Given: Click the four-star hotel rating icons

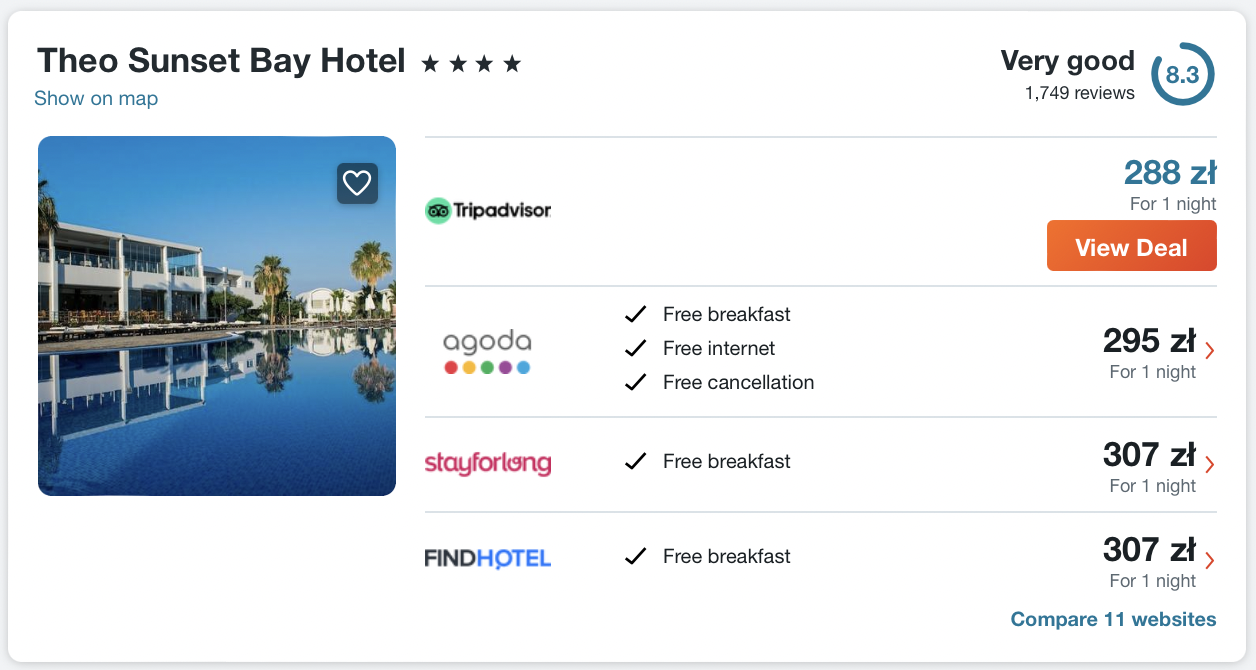Looking at the screenshot, I should tap(471, 65).
